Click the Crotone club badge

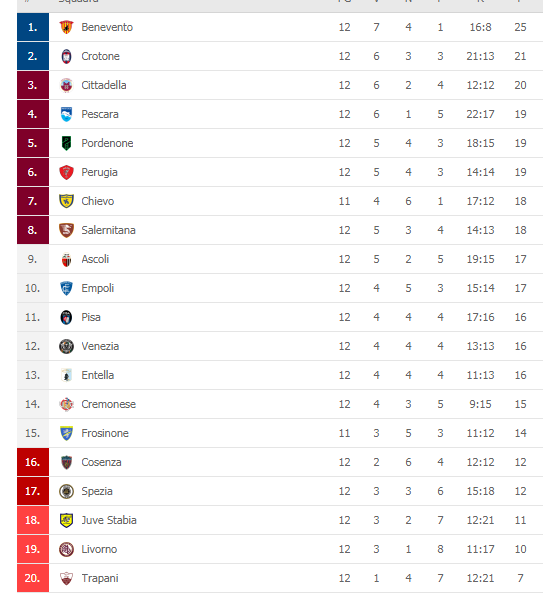tap(66, 56)
